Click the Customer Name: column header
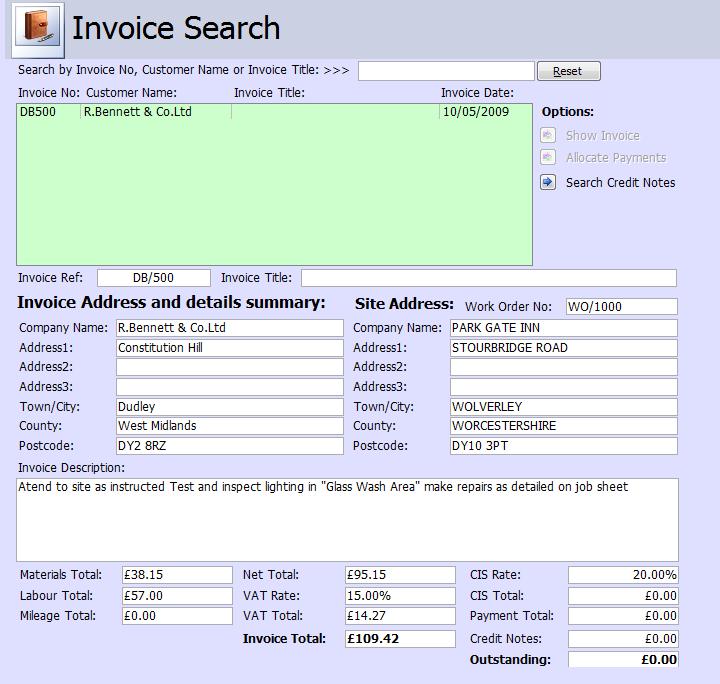Screen dimensions: 720x684 [x=131, y=93]
